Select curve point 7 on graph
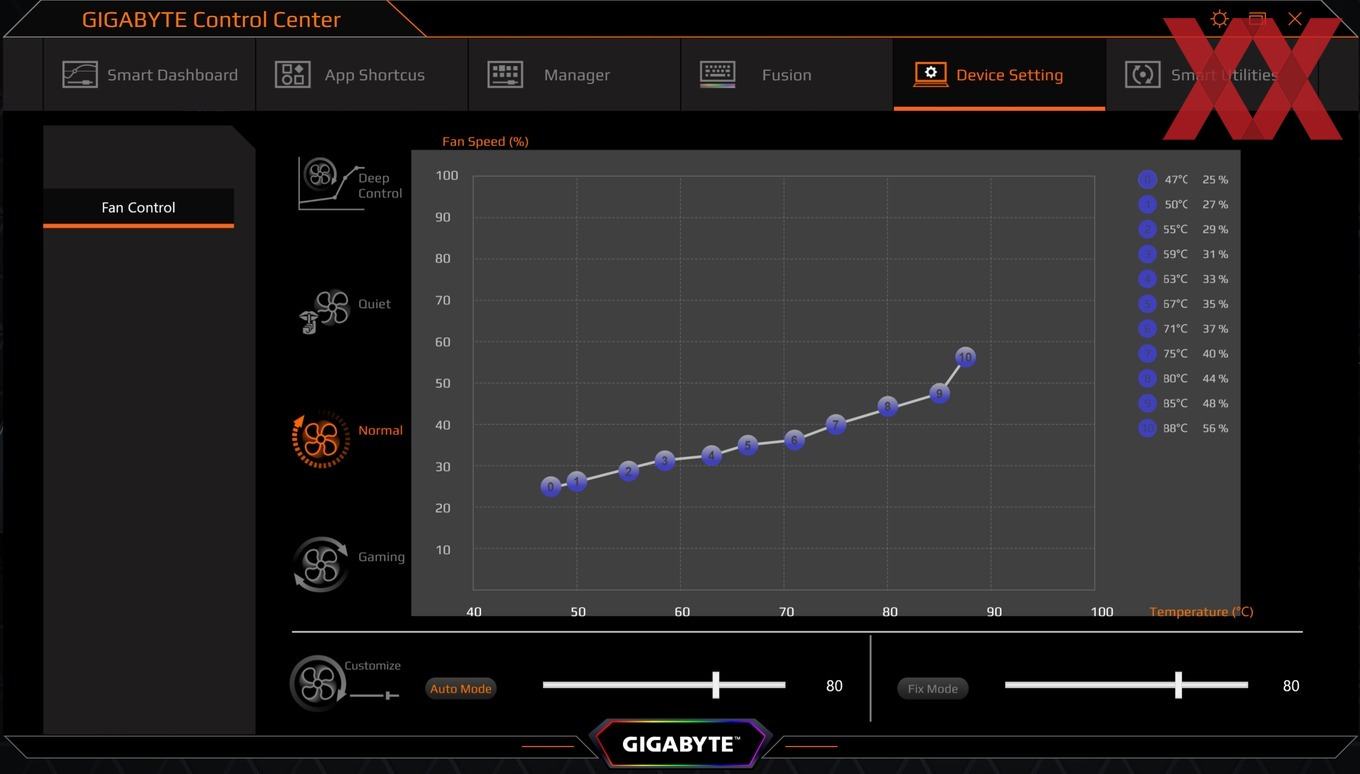Viewport: 1360px width, 774px height. tap(836, 425)
